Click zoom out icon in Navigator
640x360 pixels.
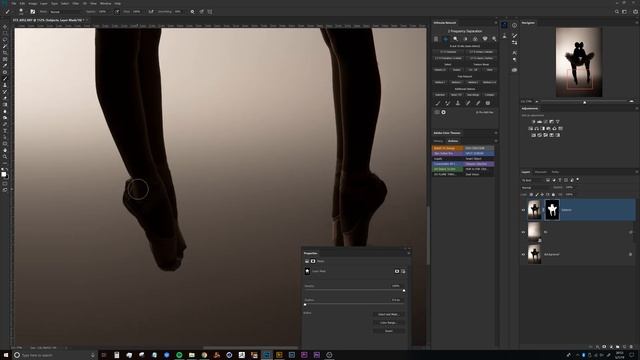[x=537, y=101]
